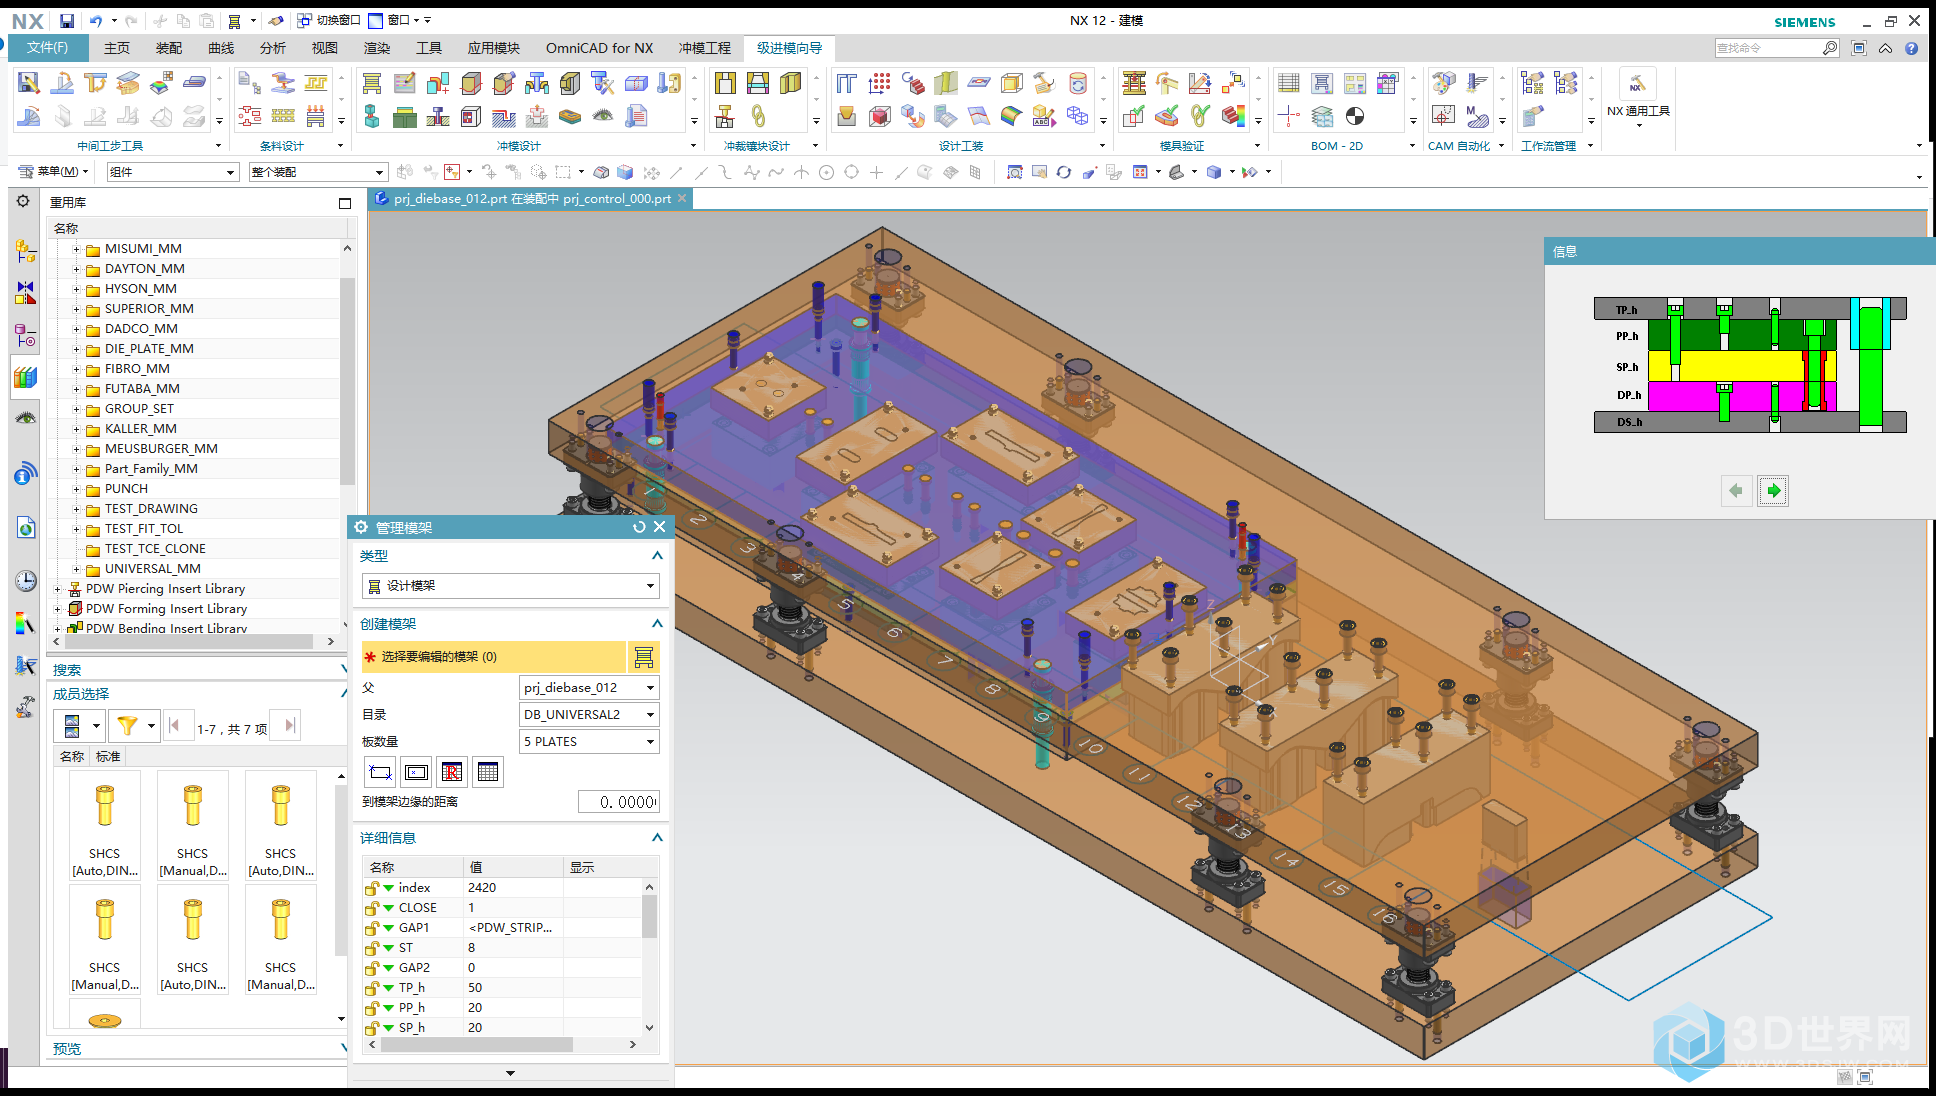Image resolution: width=1936 pixels, height=1096 pixels.
Task: Switch to the OmniCAD for NX tab
Action: [599, 48]
